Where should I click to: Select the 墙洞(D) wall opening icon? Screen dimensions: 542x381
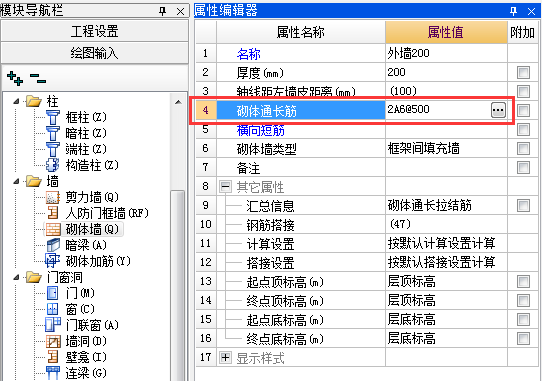click(53, 341)
